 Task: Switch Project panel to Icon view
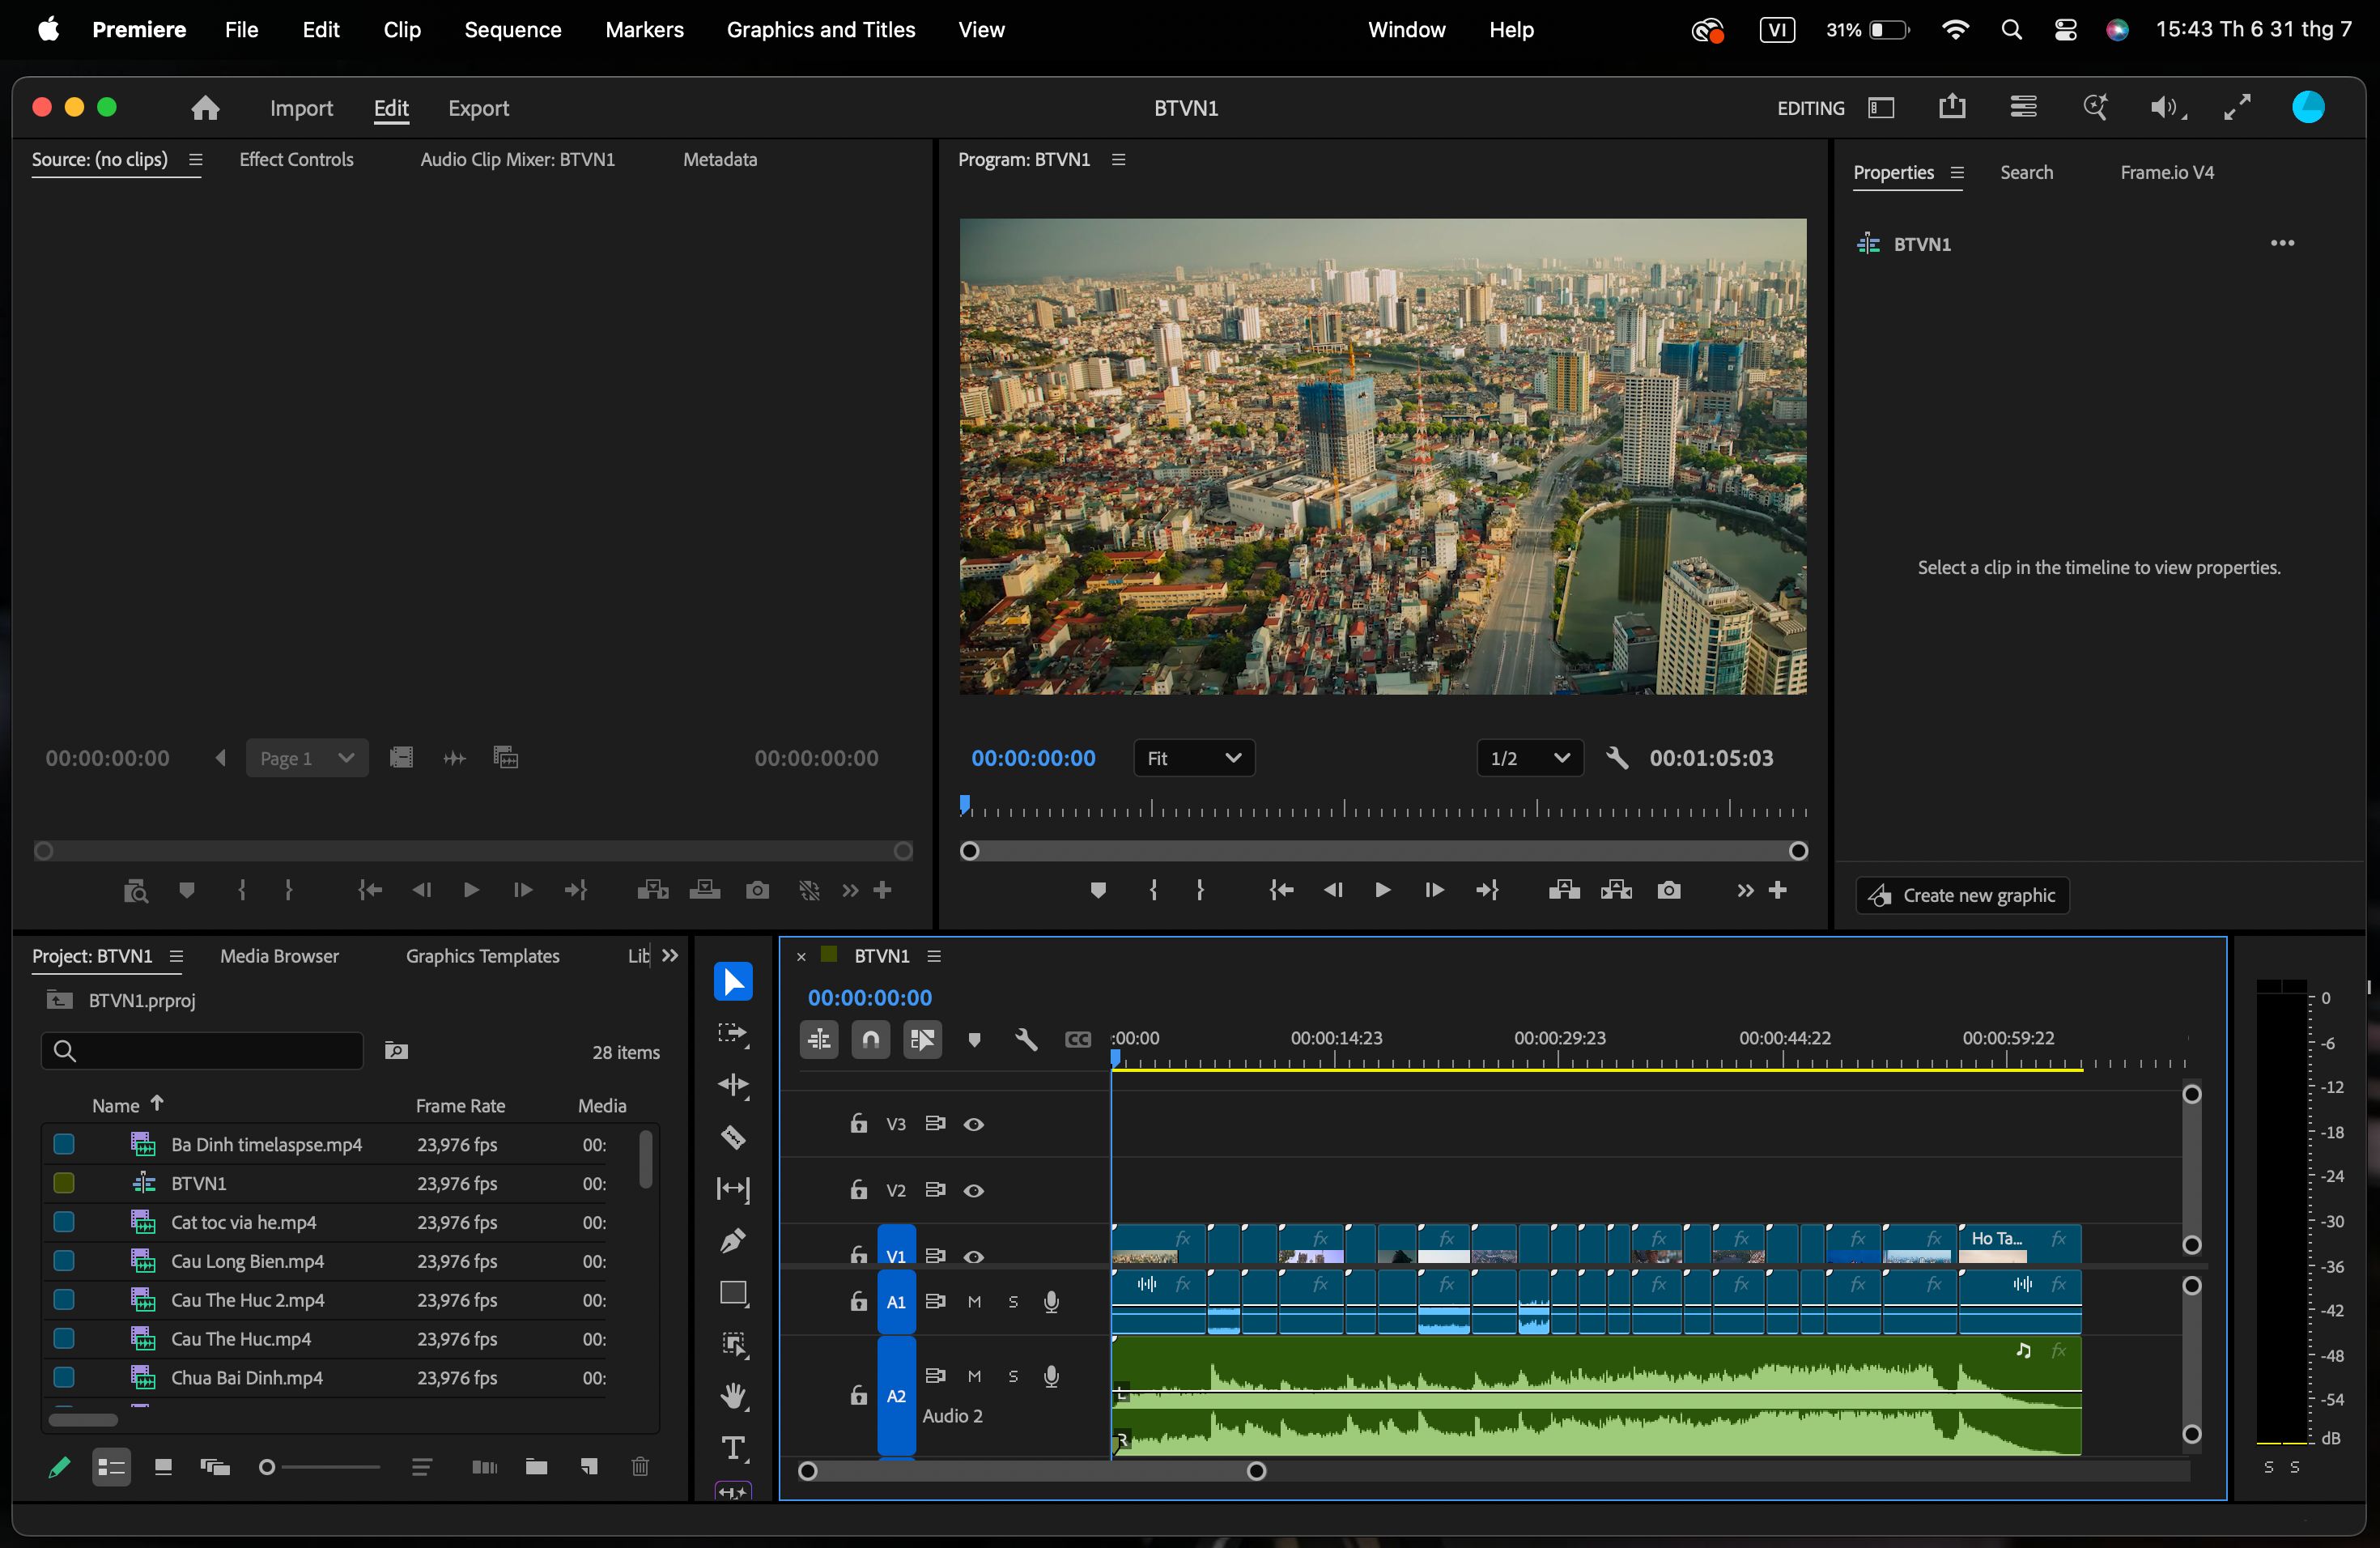tap(163, 1467)
